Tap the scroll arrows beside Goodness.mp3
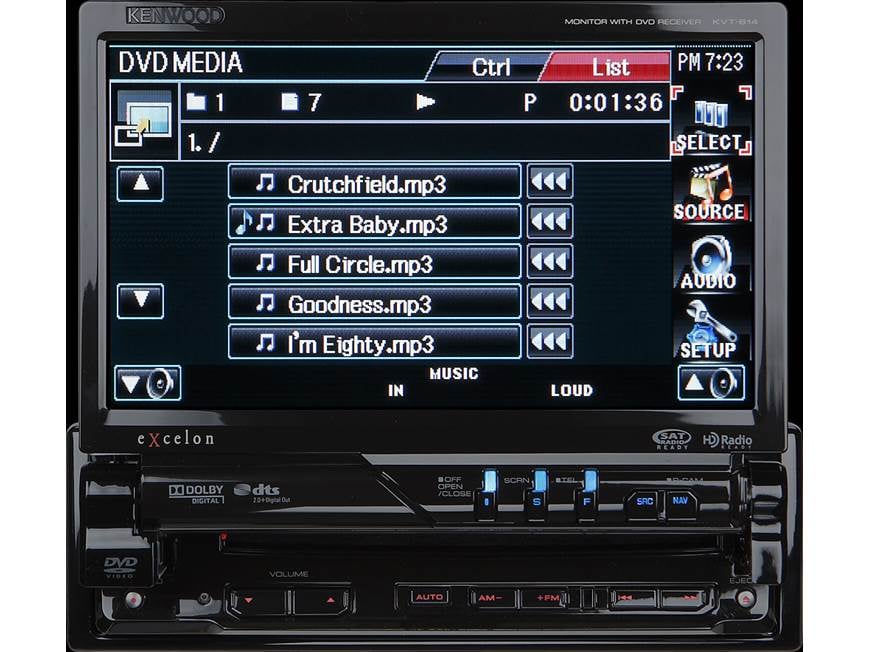Image resolution: width=869 pixels, height=652 pixels. (550, 302)
